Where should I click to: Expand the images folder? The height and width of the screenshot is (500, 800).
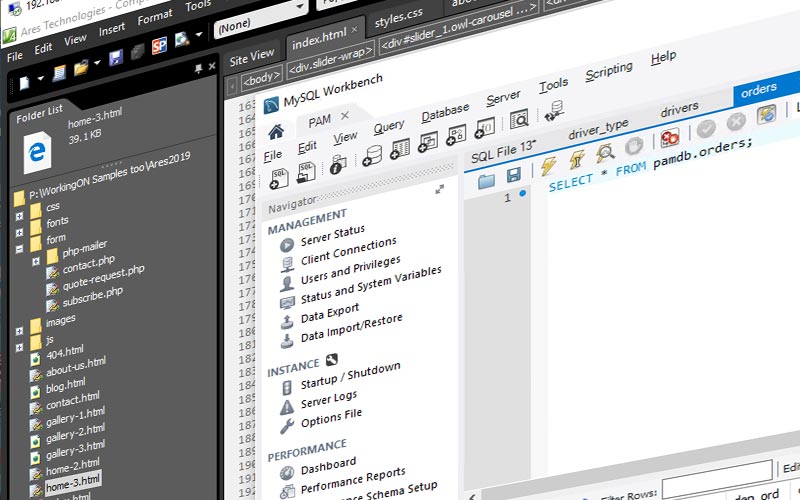pos(19,331)
